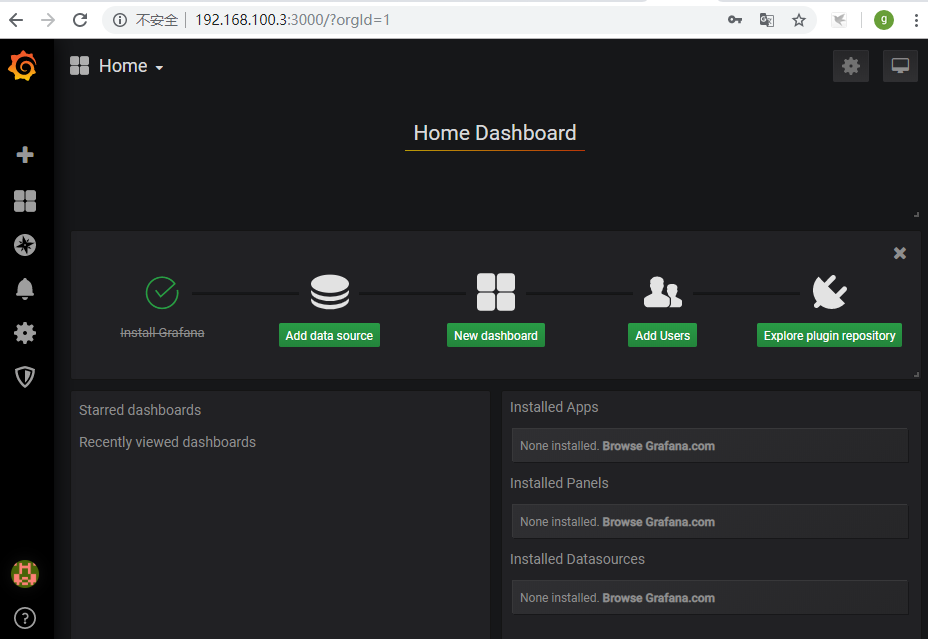Screen dimensions: 928x639
Task: Open the Explore compass icon in sidebar
Action: pyautogui.click(x=25, y=245)
